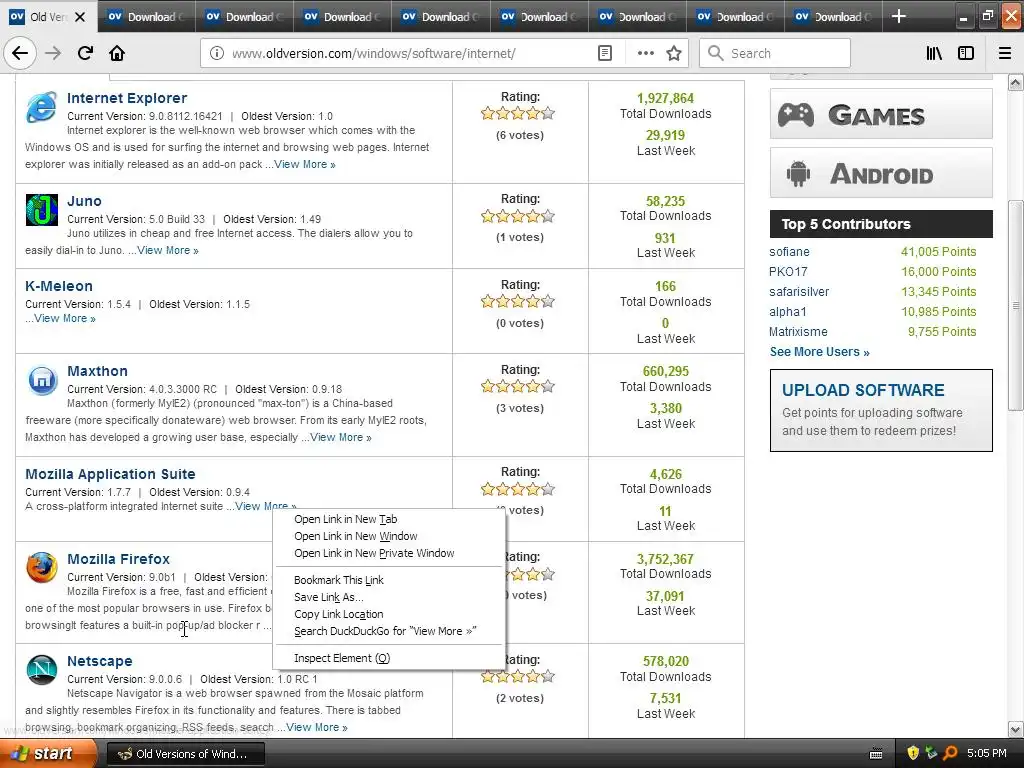The image size is (1024, 768).
Task: Show site information icon in address bar
Action: coord(217,53)
